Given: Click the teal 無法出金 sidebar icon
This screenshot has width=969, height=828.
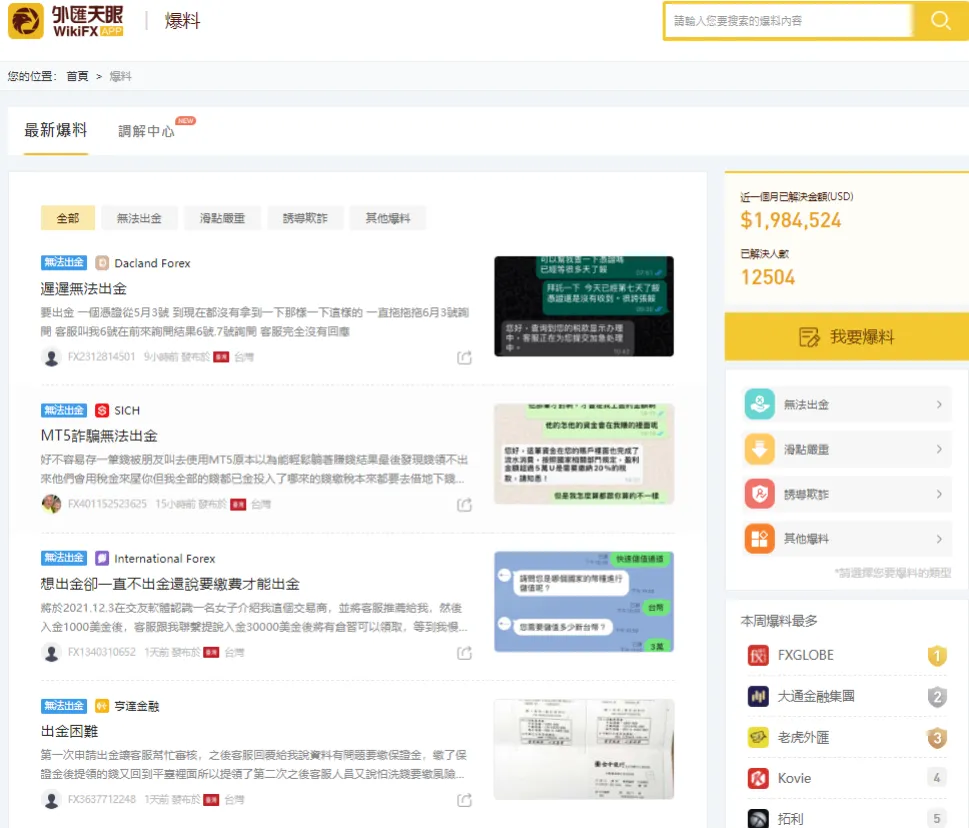Looking at the screenshot, I should tap(760, 404).
